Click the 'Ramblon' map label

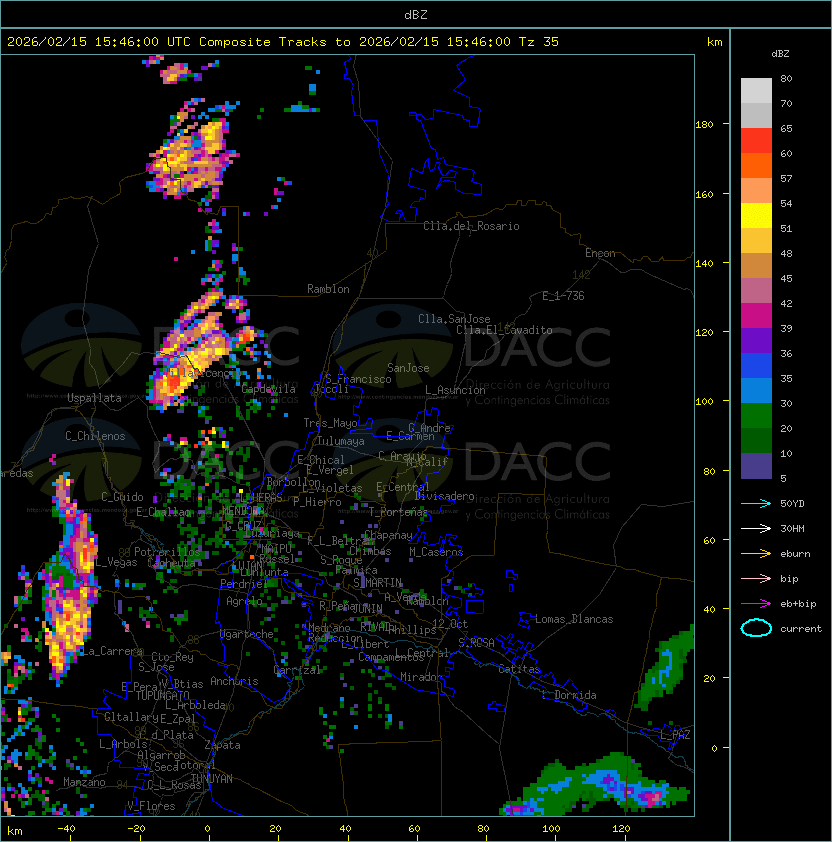[328, 289]
